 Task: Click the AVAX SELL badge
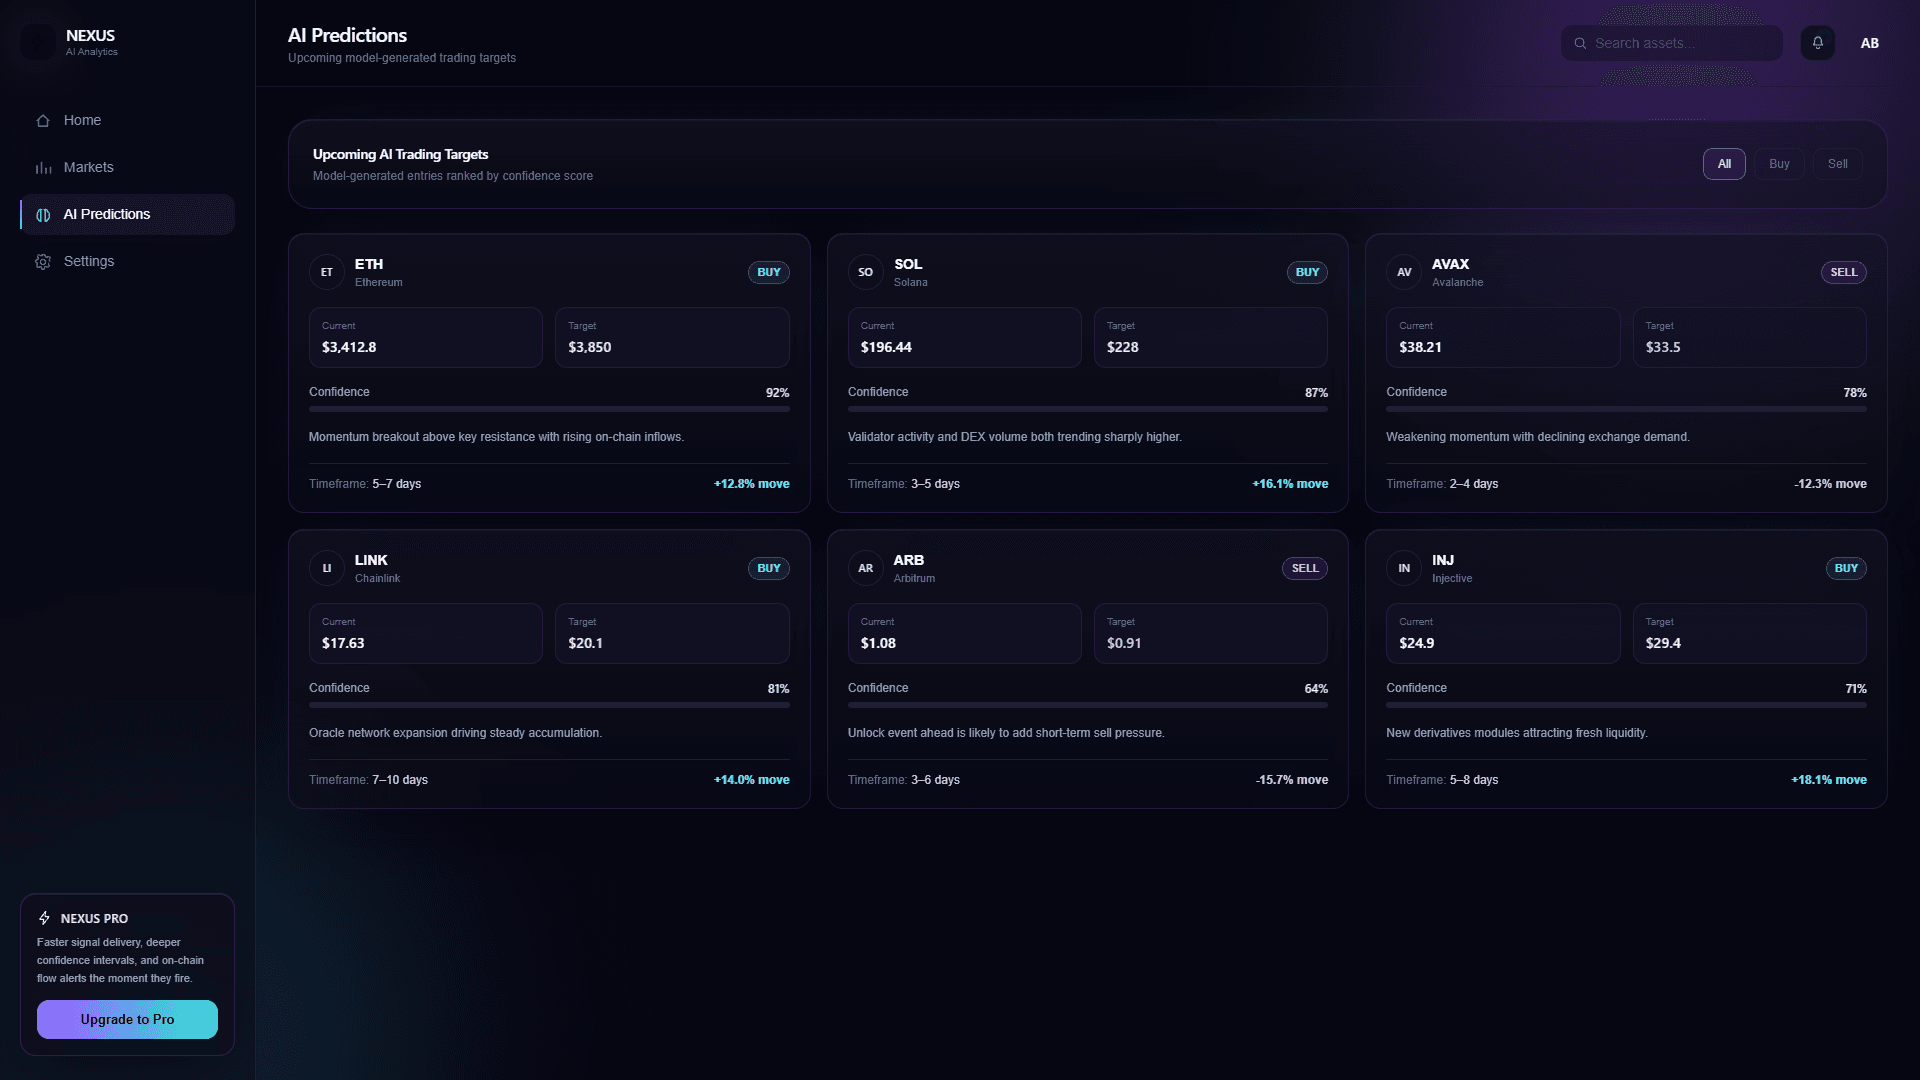[x=1843, y=272]
